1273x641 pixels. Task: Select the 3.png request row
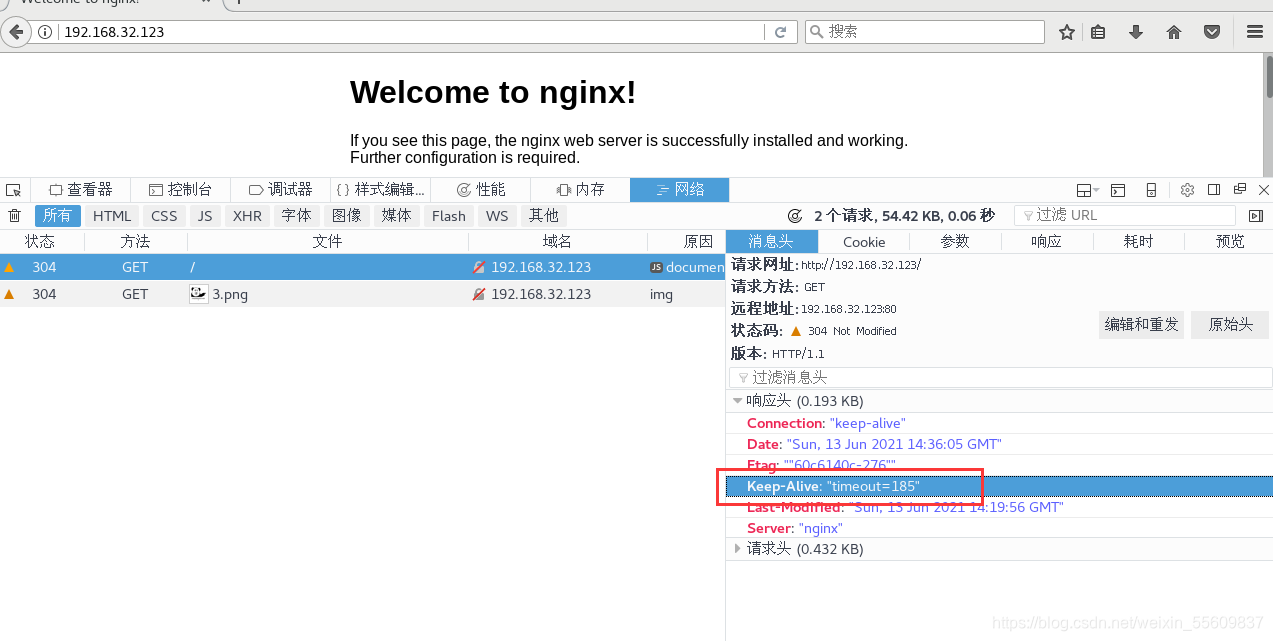click(x=362, y=294)
